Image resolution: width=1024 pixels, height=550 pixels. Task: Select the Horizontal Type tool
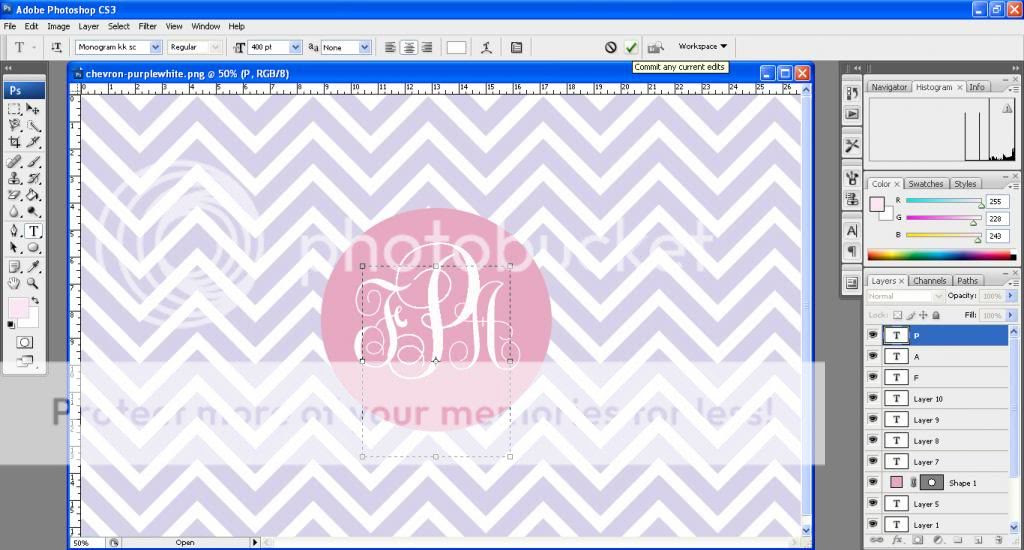pos(33,231)
